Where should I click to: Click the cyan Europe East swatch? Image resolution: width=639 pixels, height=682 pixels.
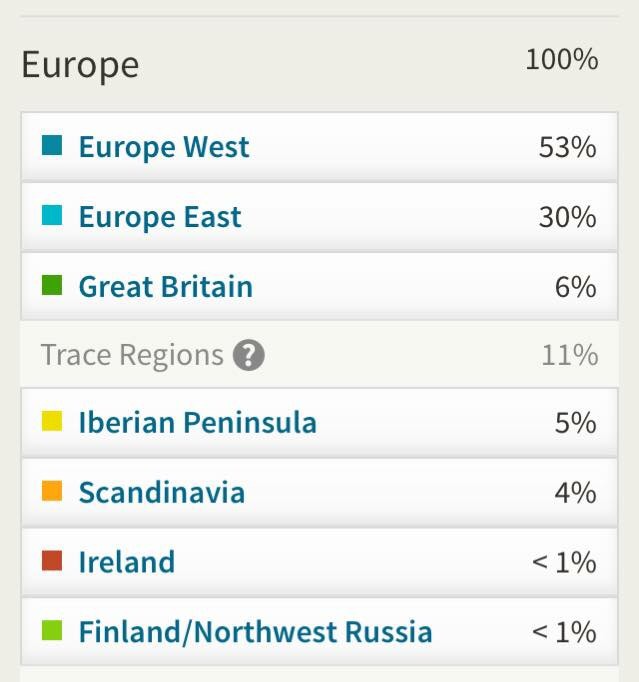tap(52, 216)
